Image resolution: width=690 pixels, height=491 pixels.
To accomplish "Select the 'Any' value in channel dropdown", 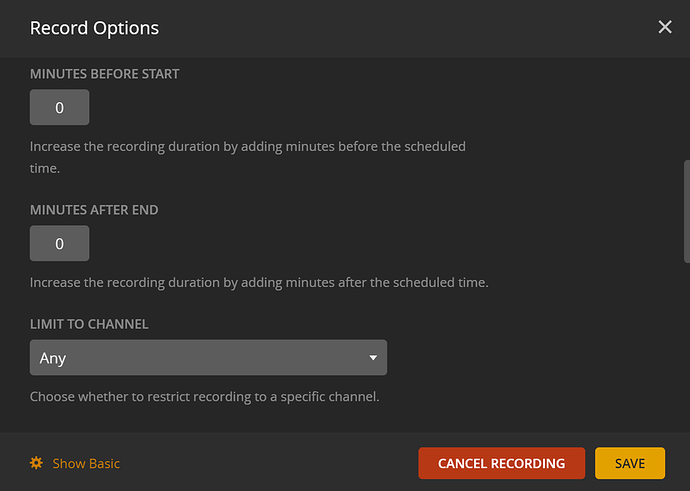I will point(54,357).
